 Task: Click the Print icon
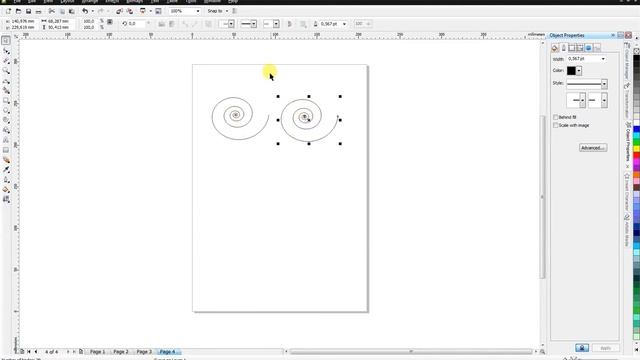click(39, 11)
